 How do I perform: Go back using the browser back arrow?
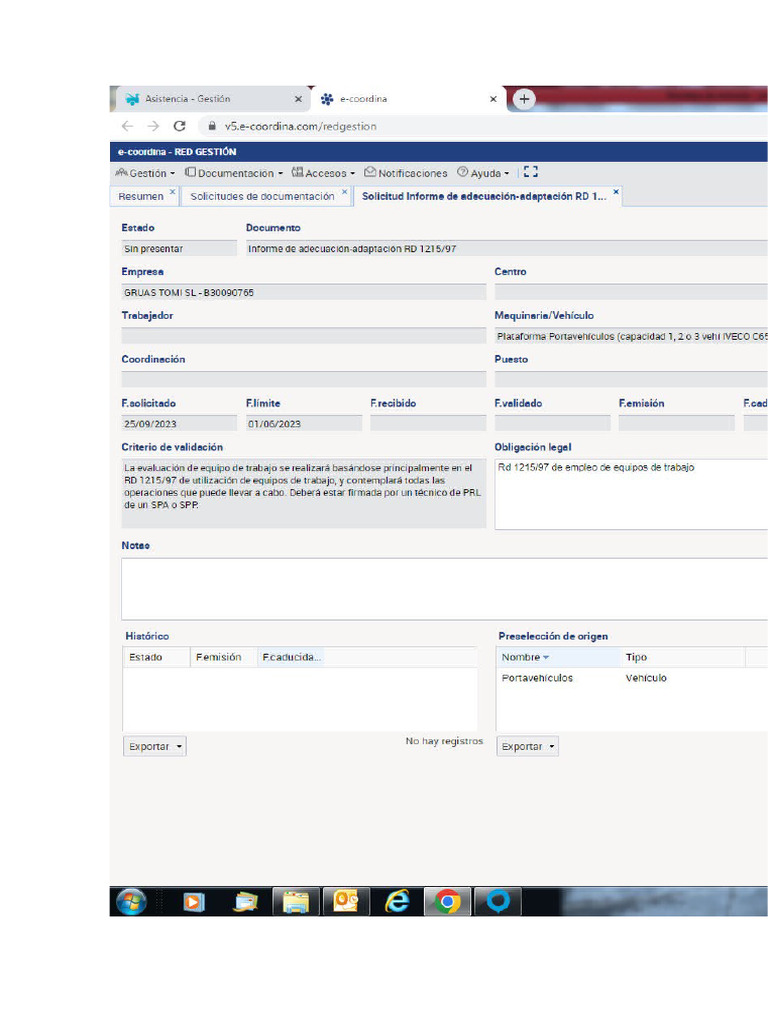pyautogui.click(x=127, y=126)
